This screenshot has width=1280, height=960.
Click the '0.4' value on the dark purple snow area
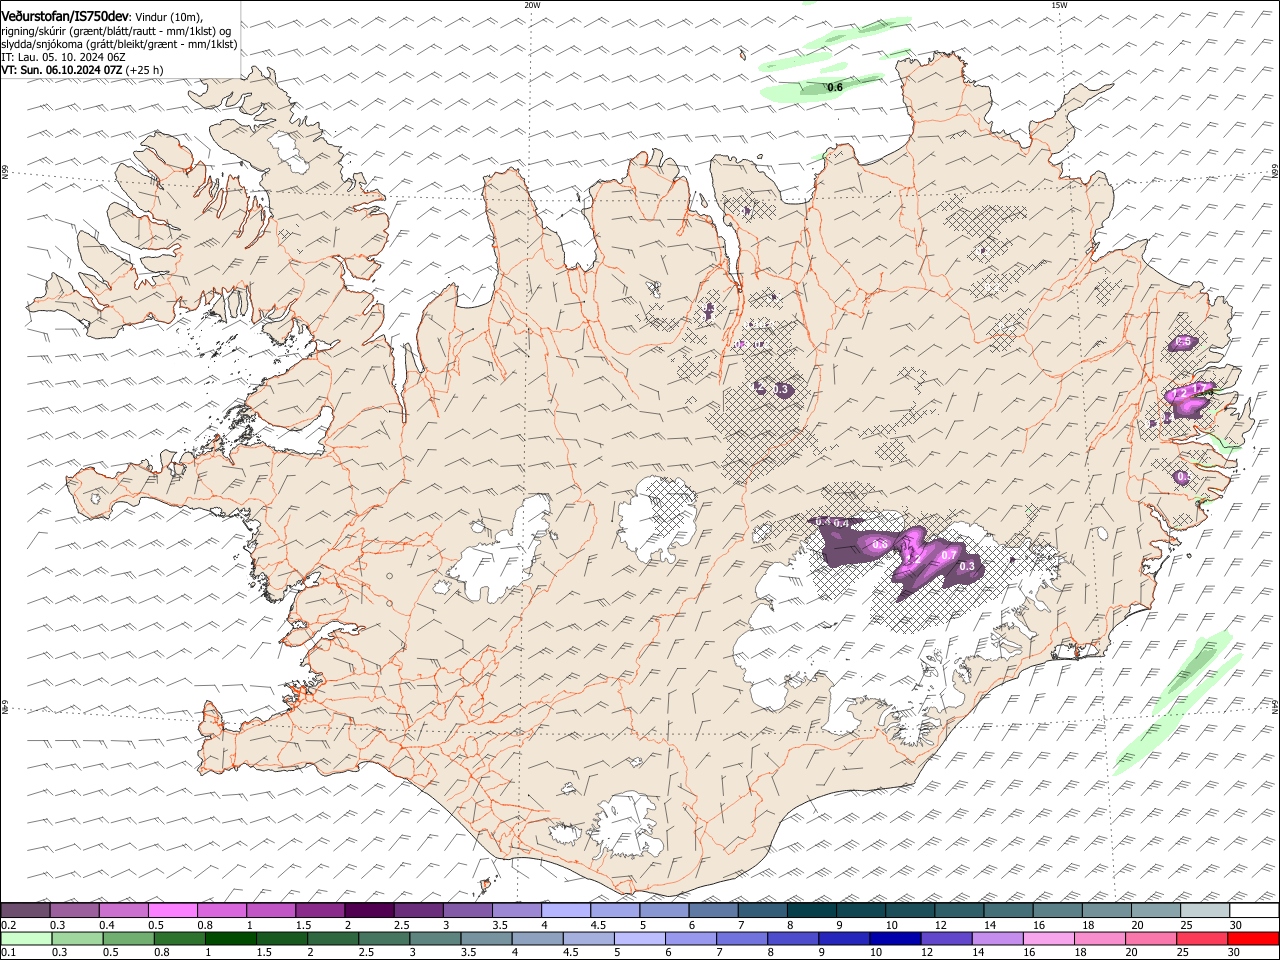point(842,523)
